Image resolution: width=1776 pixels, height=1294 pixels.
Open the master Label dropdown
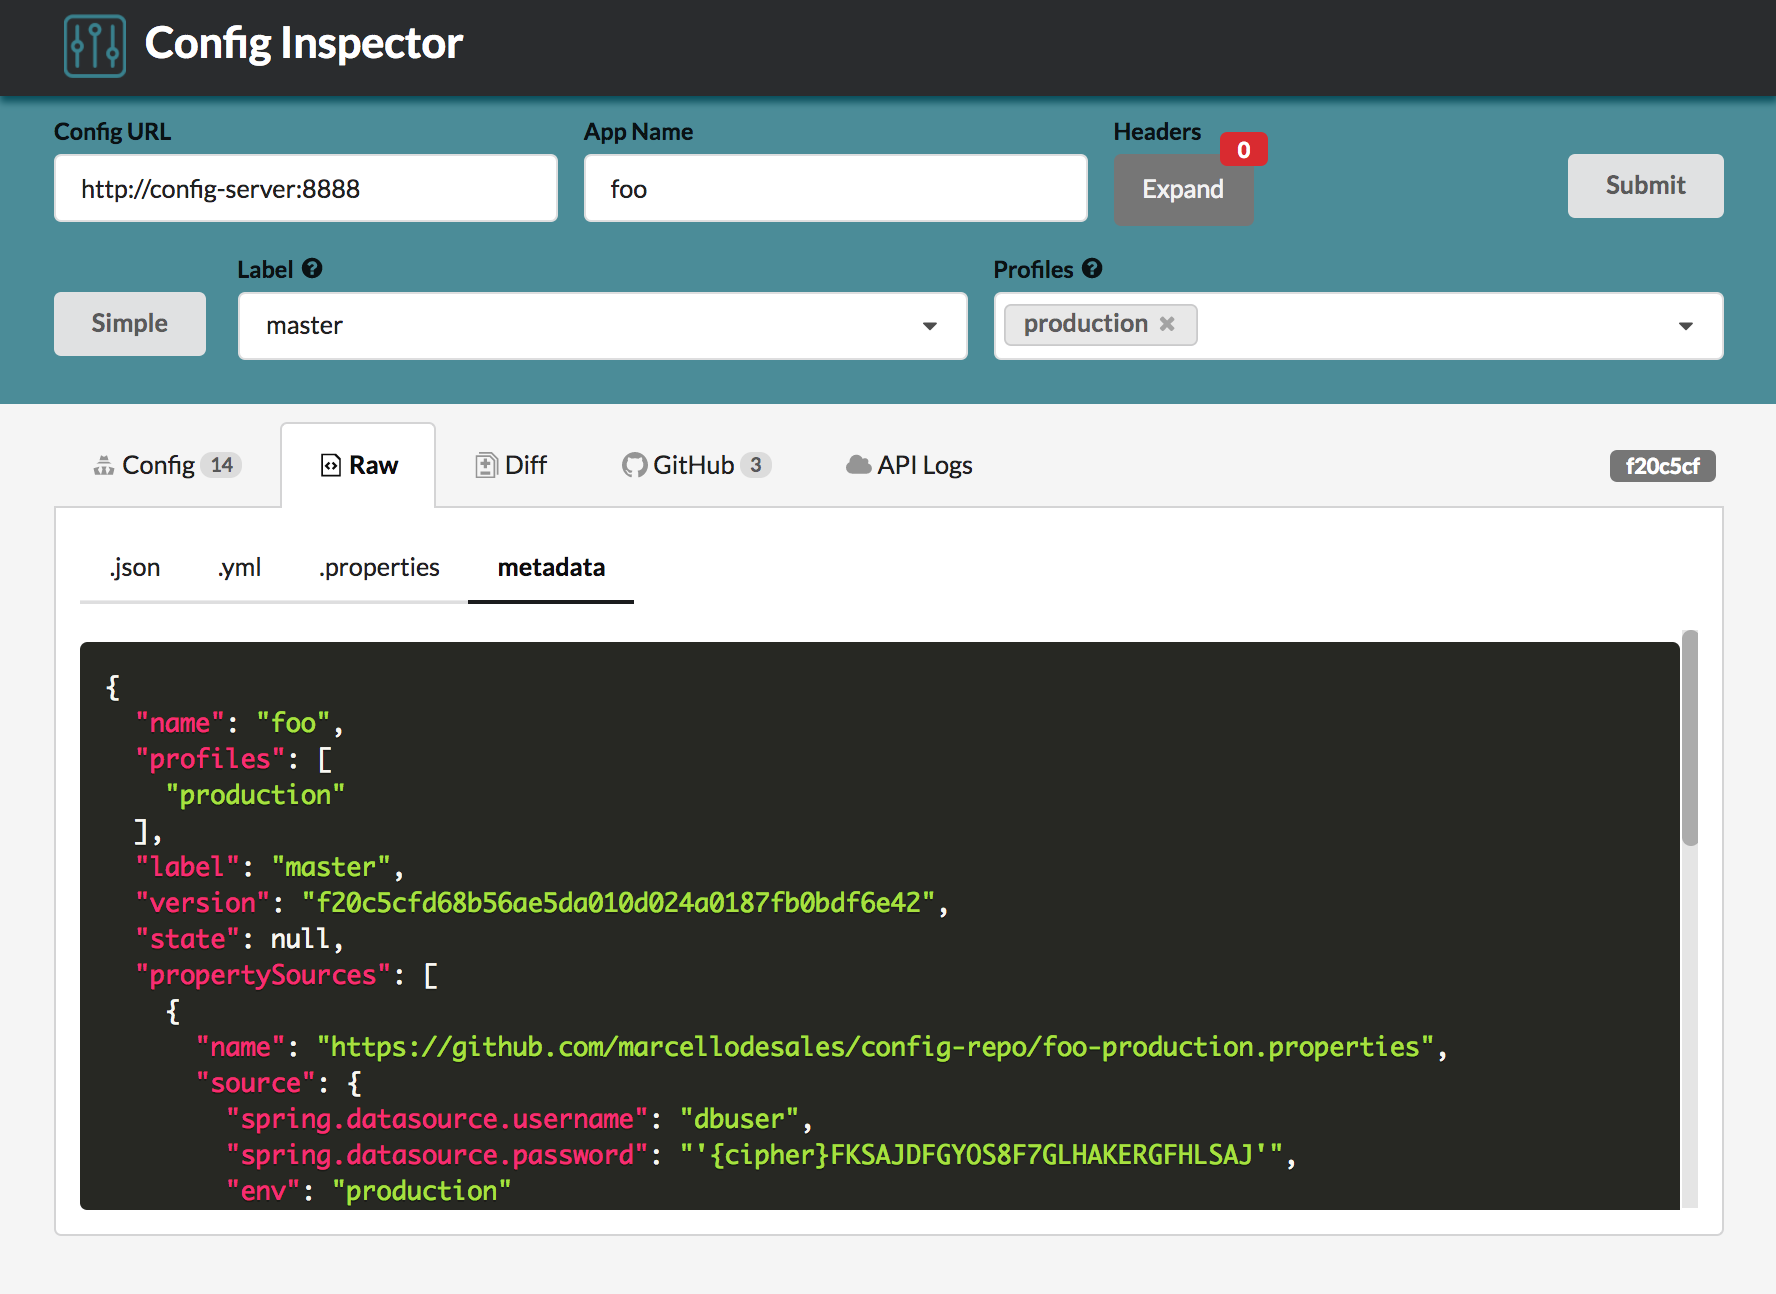[x=930, y=326]
